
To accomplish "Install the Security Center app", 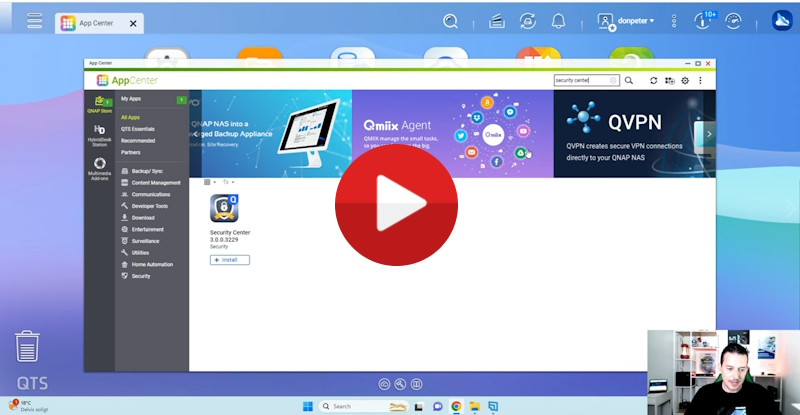I will [230, 260].
